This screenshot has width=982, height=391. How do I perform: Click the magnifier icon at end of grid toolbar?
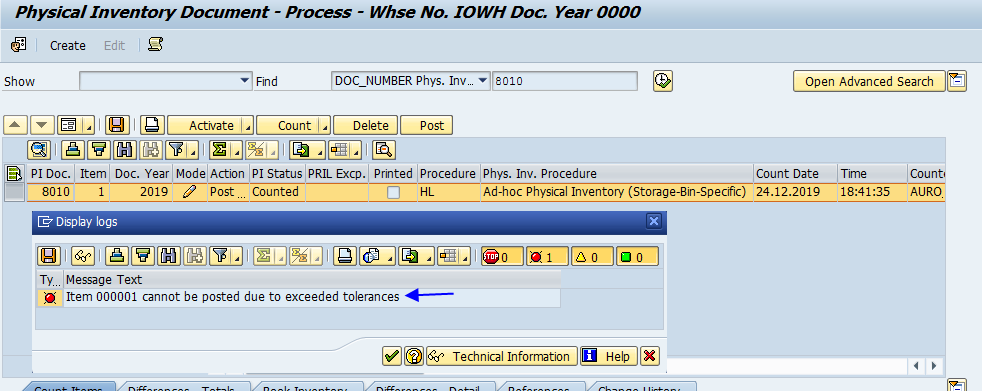[383, 150]
